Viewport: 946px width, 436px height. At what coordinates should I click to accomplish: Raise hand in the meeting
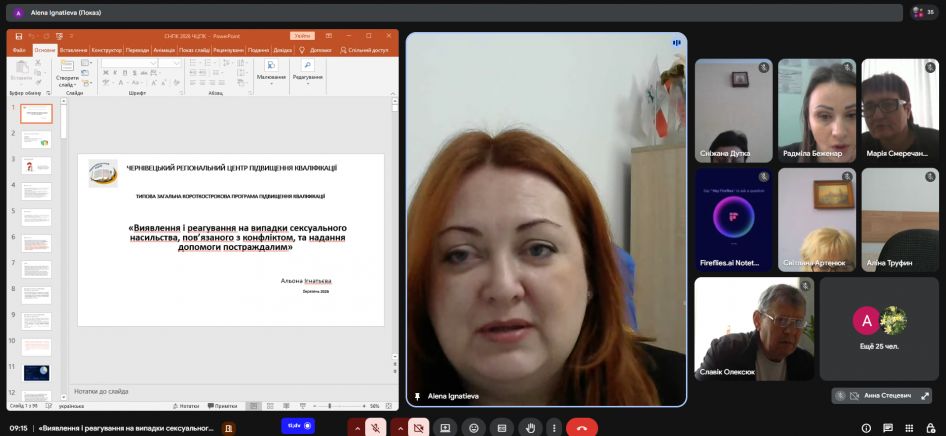click(530, 427)
